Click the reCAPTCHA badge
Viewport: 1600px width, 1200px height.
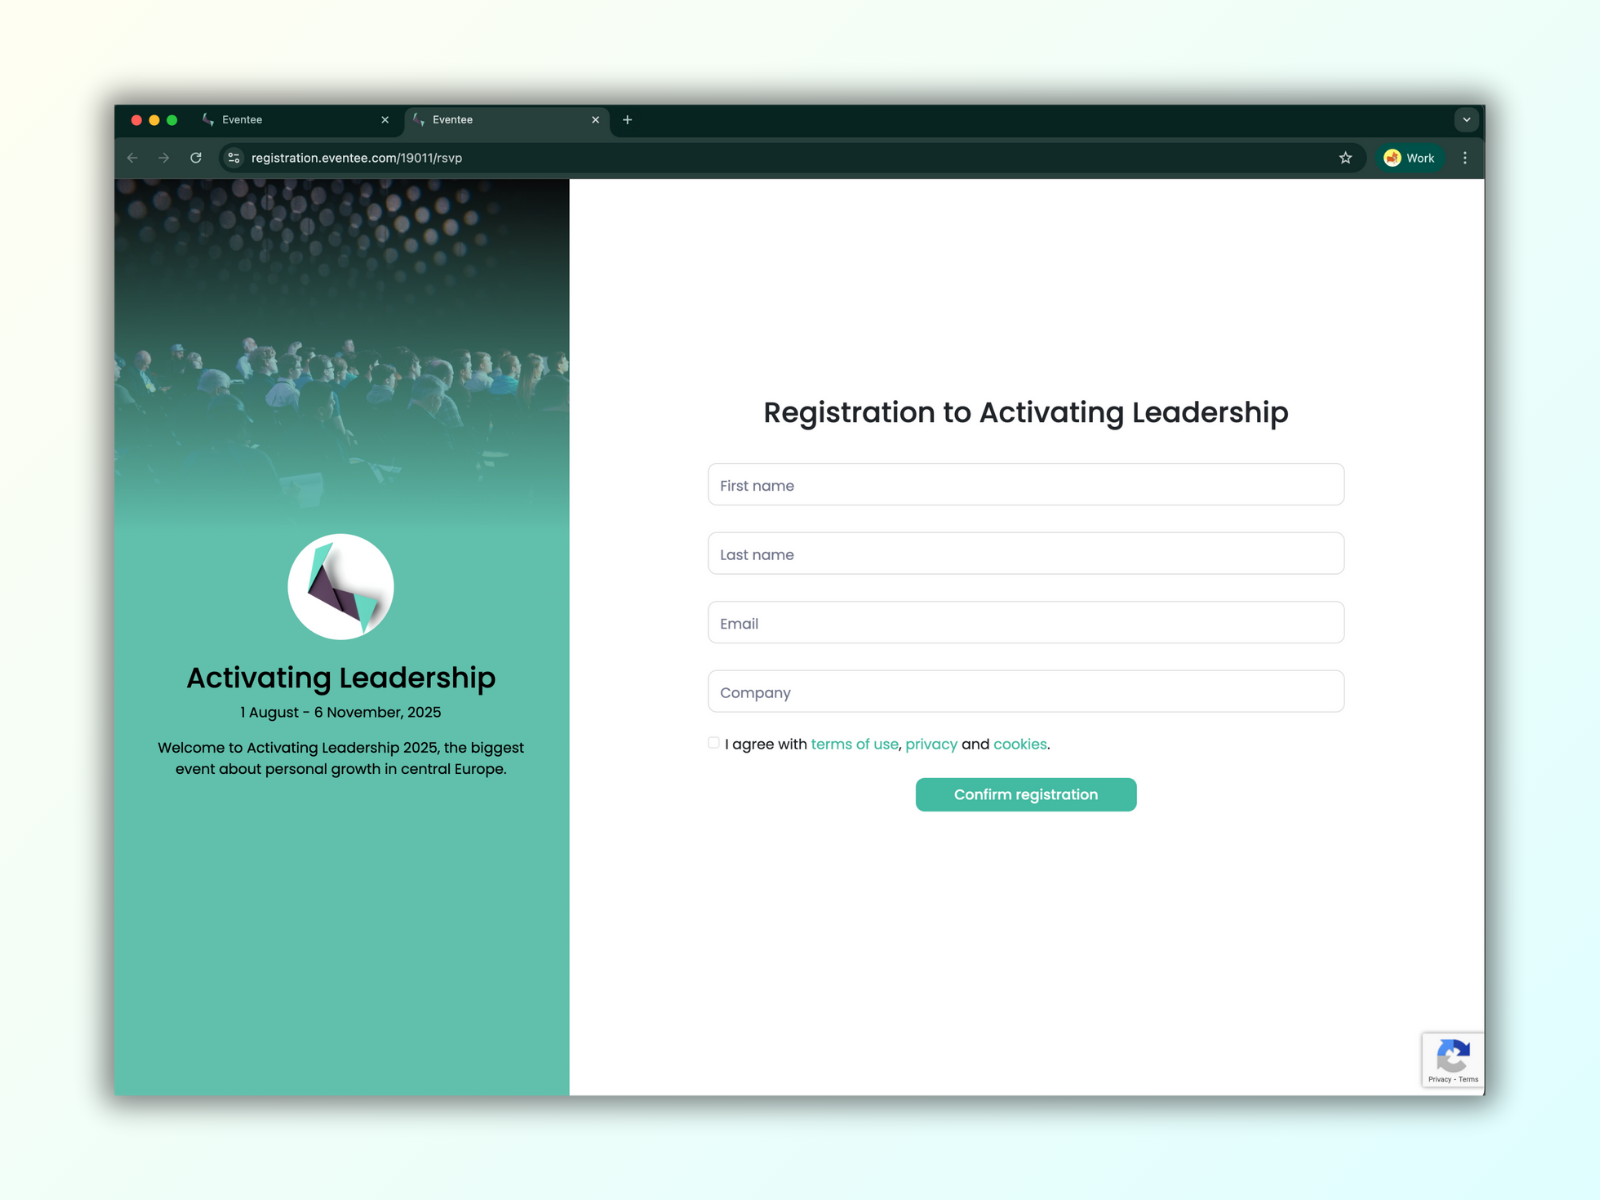pos(1453,1060)
